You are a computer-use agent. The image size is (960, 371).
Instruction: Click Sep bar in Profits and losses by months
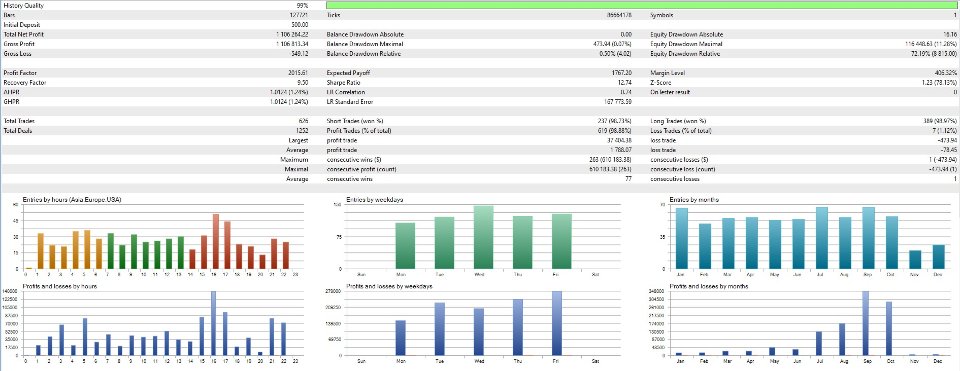click(866, 323)
